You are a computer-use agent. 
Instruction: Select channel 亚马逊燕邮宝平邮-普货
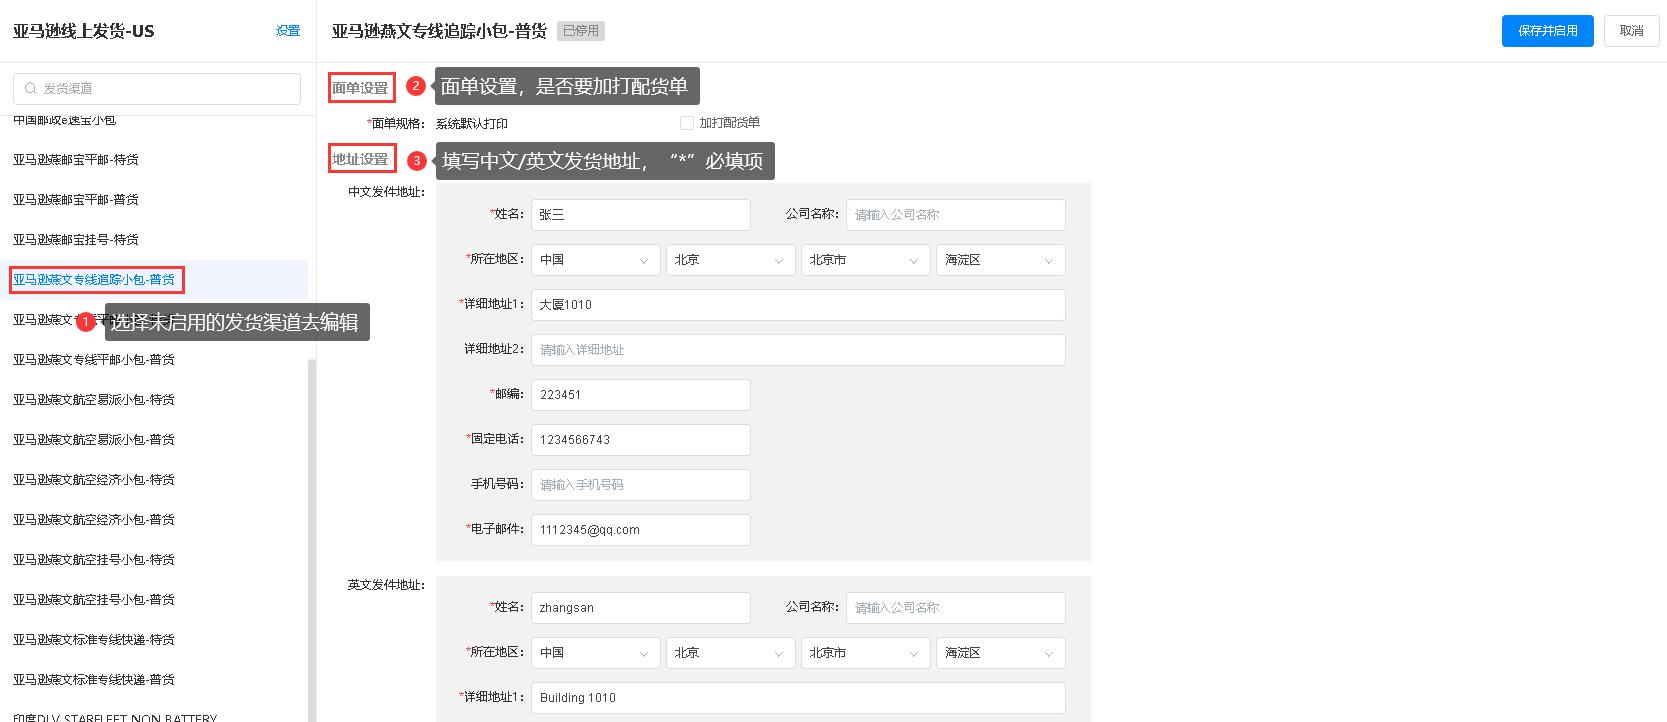76,200
